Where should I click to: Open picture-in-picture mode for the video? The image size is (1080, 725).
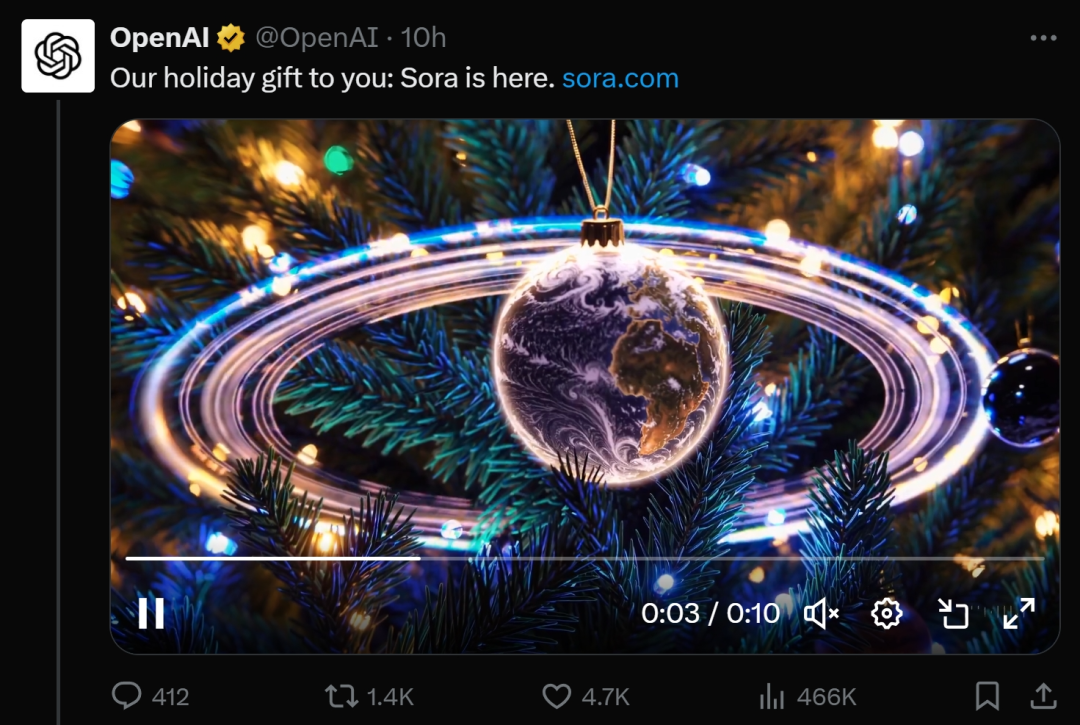[954, 614]
